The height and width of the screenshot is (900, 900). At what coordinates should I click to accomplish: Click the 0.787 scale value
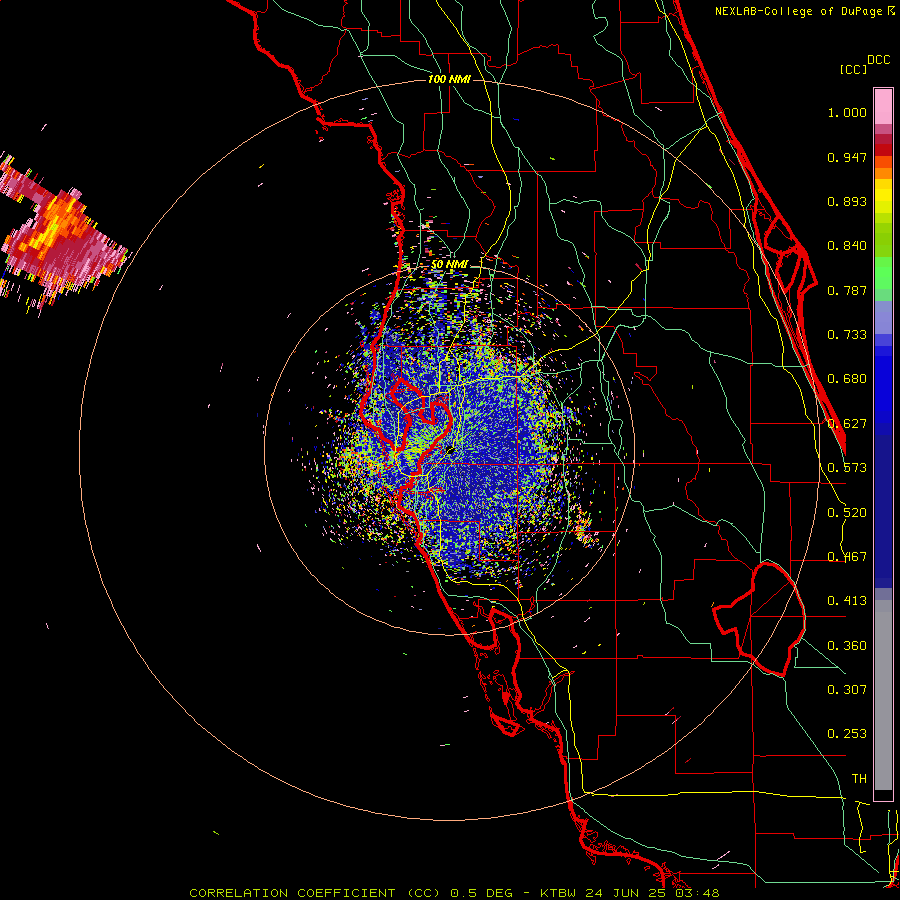point(847,290)
